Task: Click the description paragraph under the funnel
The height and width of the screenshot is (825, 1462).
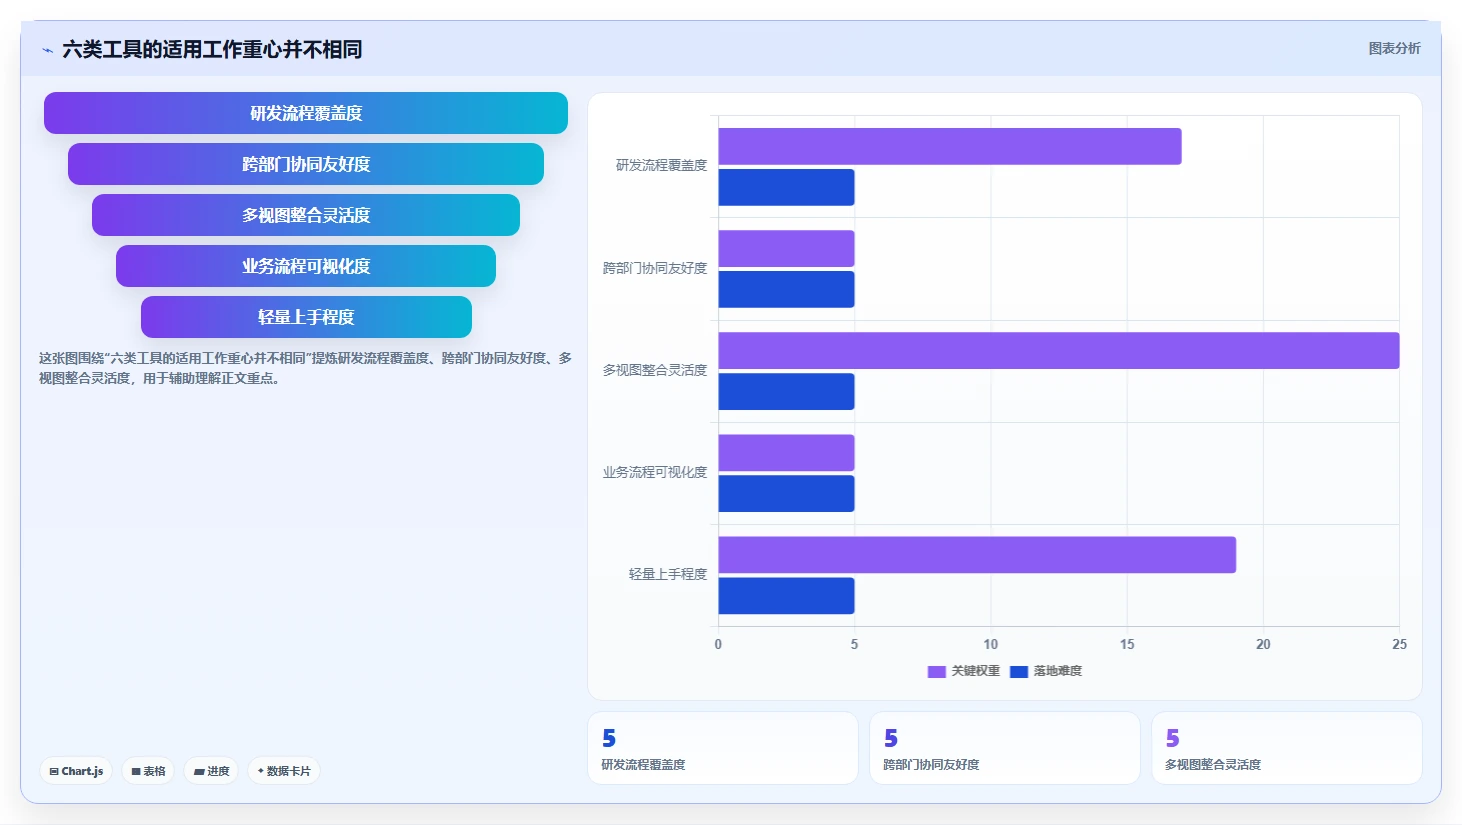Action: coord(305,368)
